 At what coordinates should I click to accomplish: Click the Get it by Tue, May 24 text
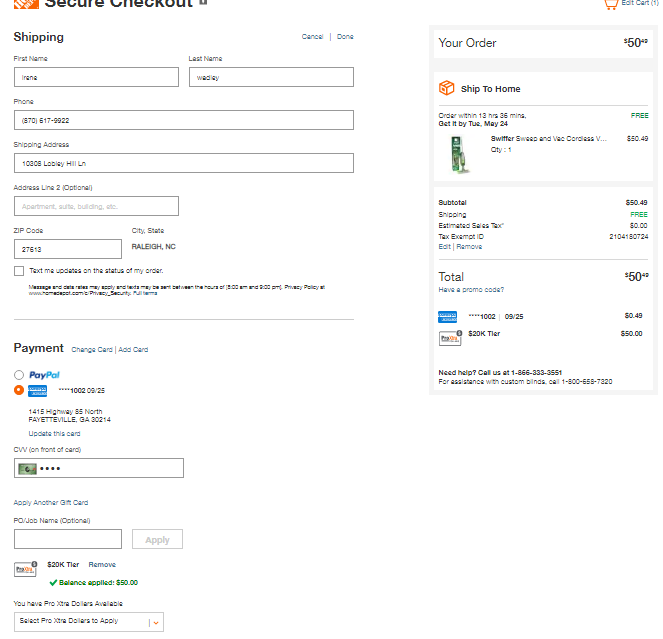pos(473,124)
